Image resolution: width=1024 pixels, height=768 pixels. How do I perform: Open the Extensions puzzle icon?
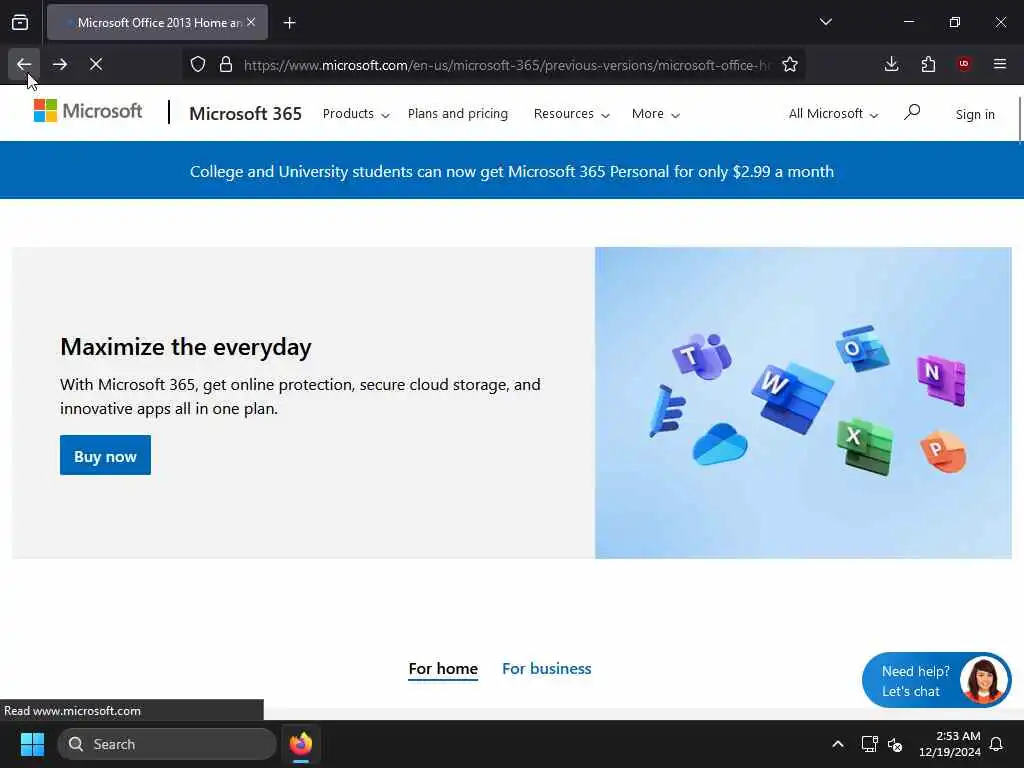click(928, 64)
